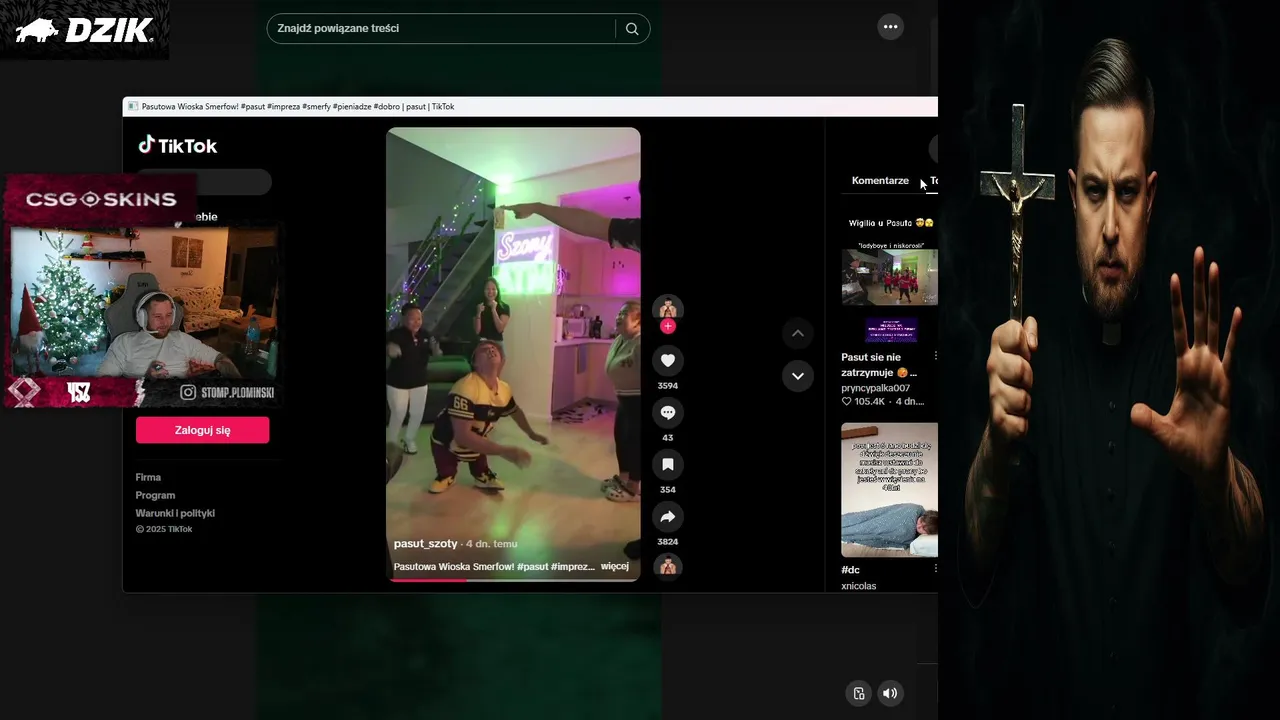
Task: Switch to the Komentarze tab
Action: coord(880,181)
